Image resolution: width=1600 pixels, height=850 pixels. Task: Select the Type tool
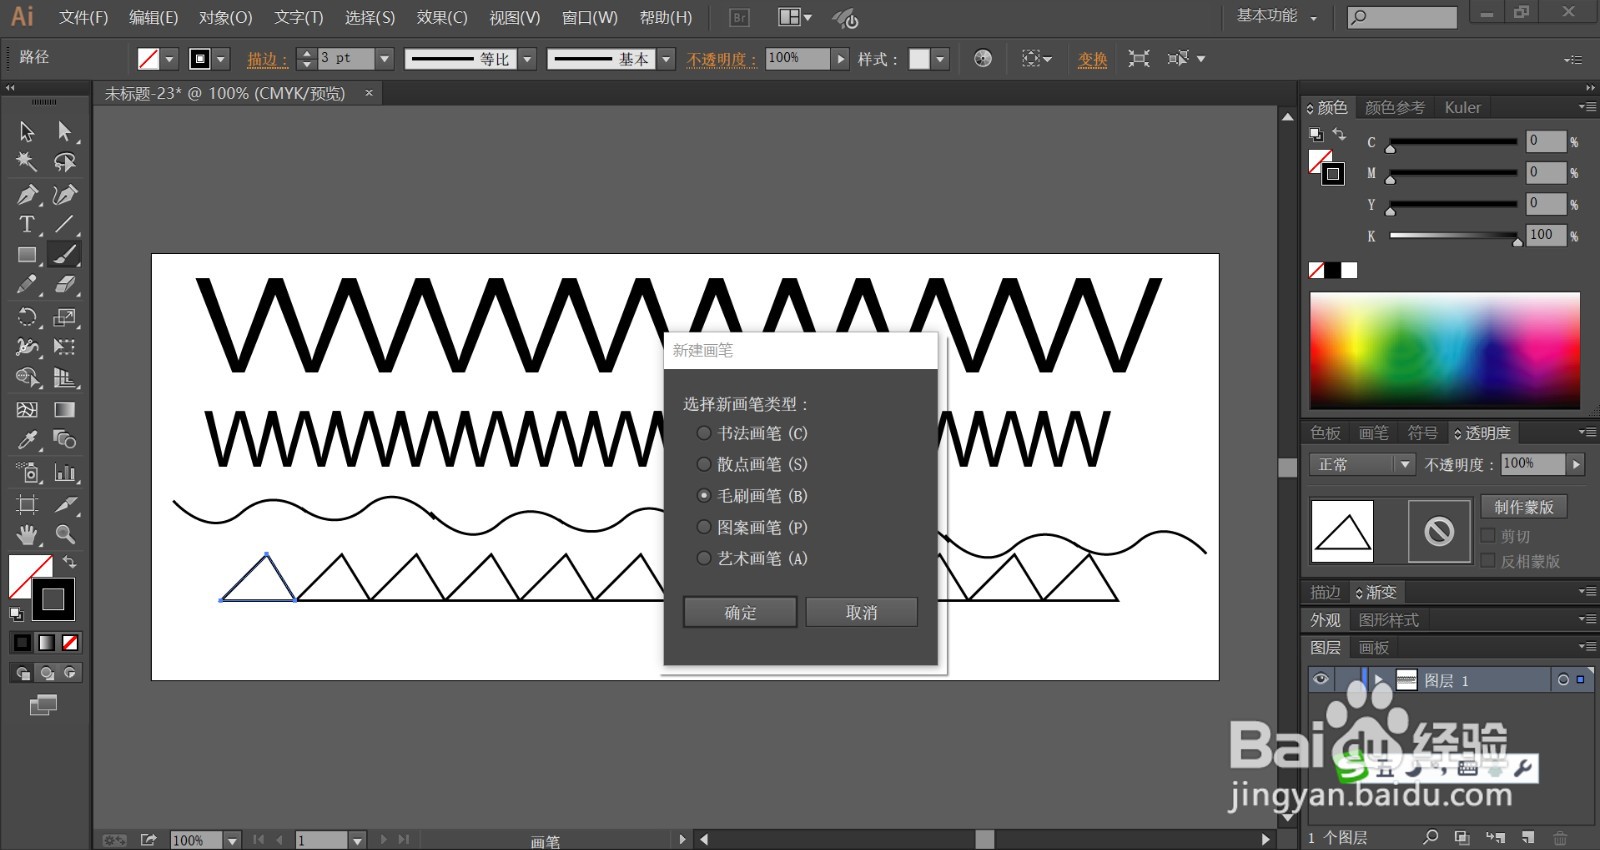(27, 224)
